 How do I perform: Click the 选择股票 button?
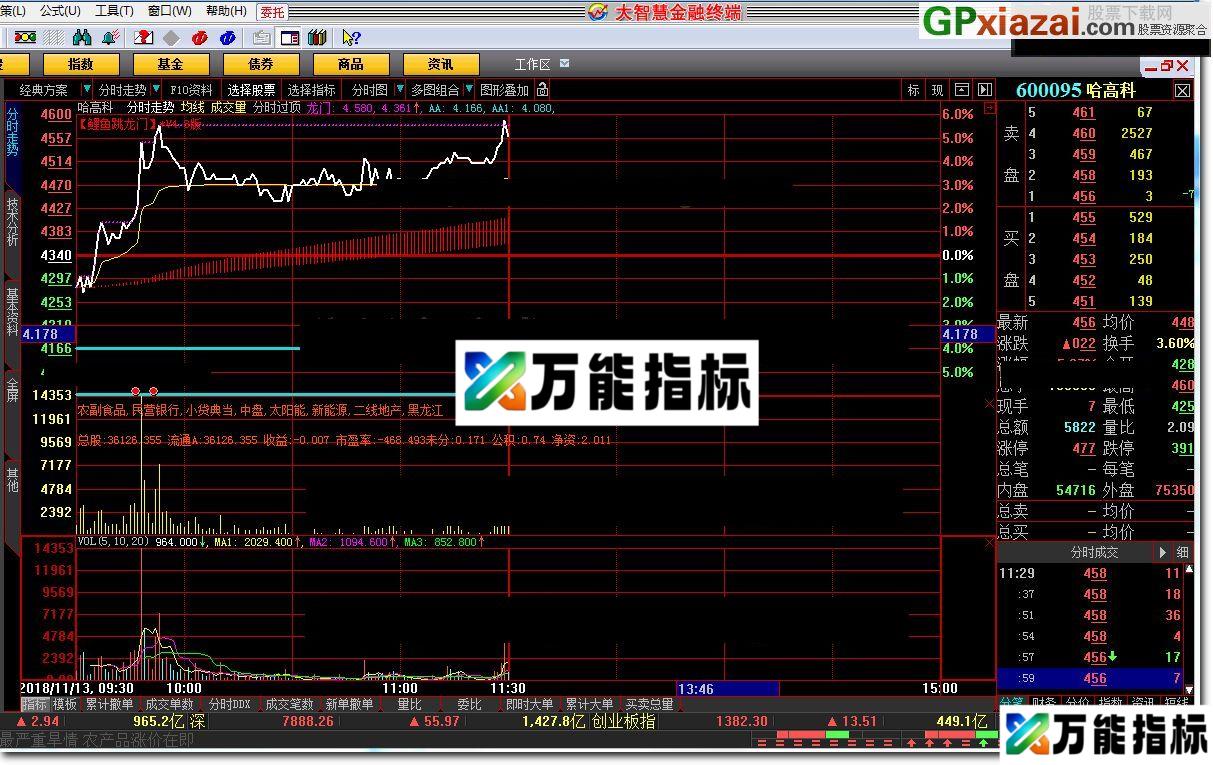pyautogui.click(x=249, y=89)
